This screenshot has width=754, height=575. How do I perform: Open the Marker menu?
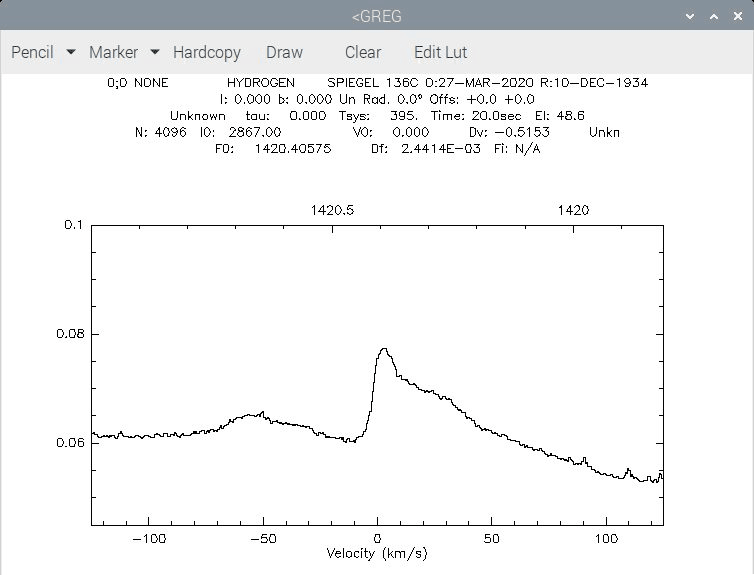tap(113, 52)
